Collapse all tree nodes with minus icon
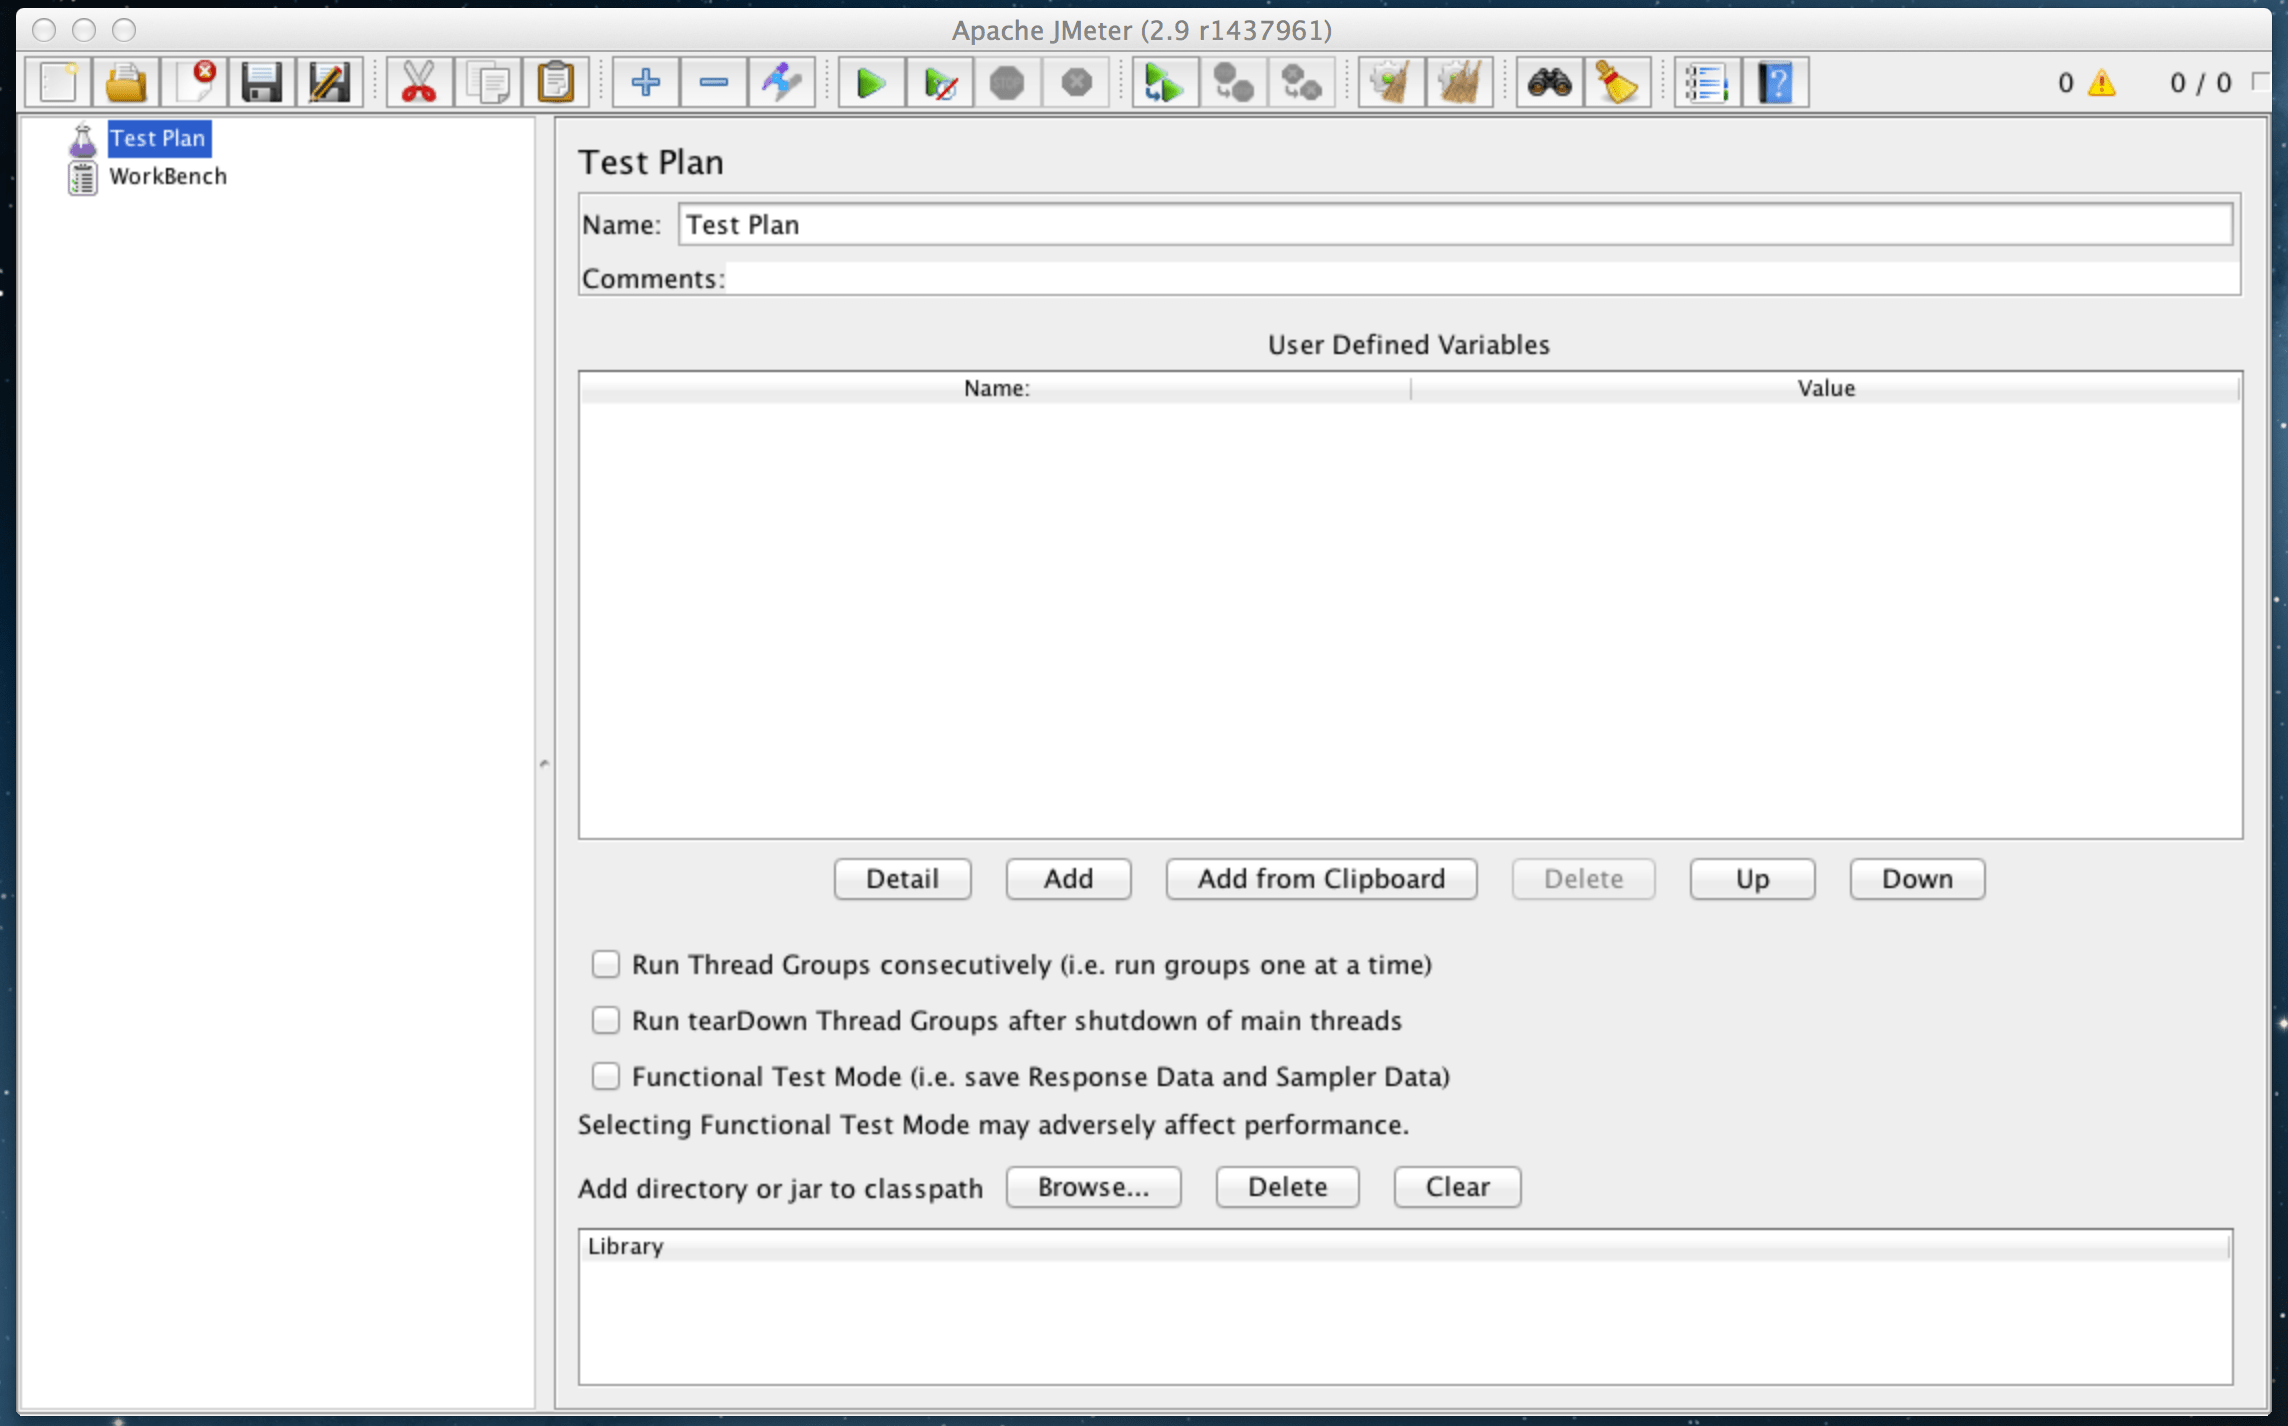Screen dimensions: 2288x1426 (x=713, y=82)
